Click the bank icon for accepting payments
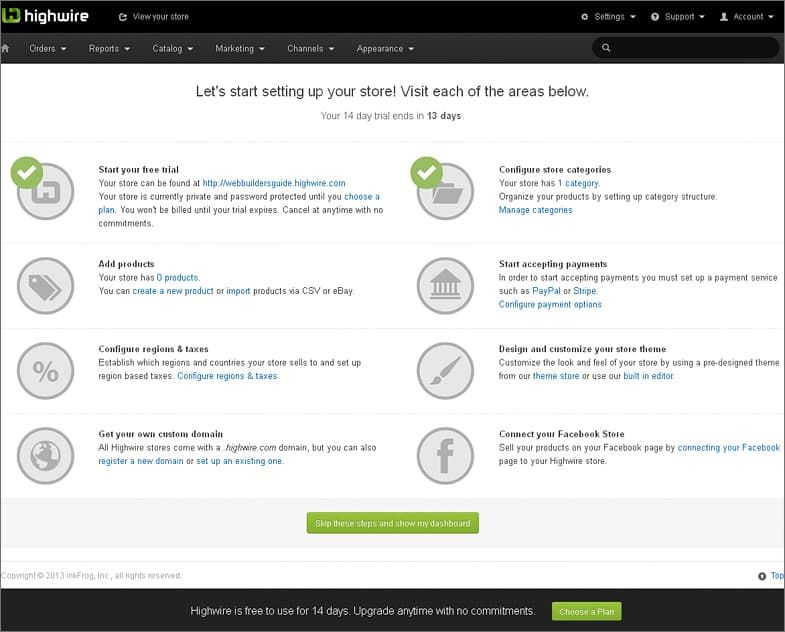Image resolution: width=785 pixels, height=632 pixels. pyautogui.click(x=445, y=286)
